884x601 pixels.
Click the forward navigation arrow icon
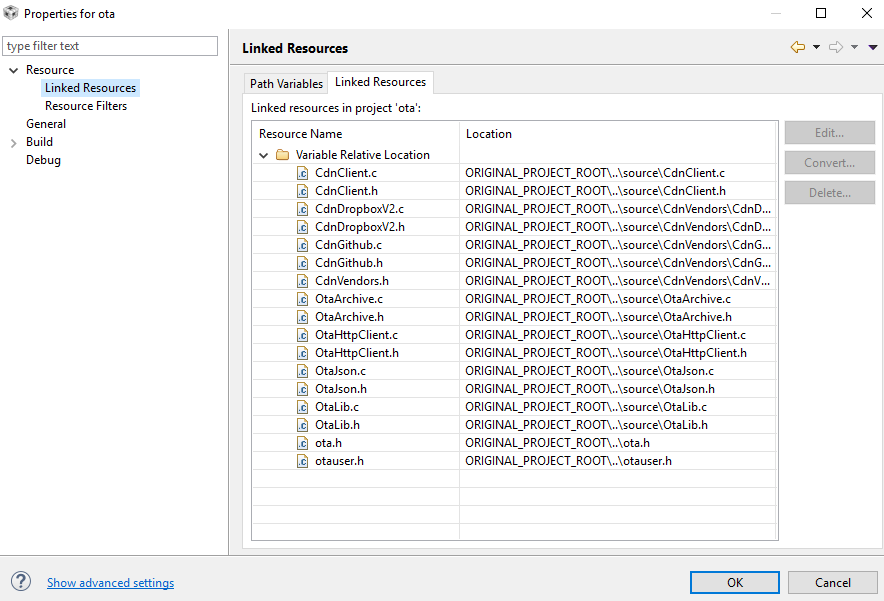(836, 47)
